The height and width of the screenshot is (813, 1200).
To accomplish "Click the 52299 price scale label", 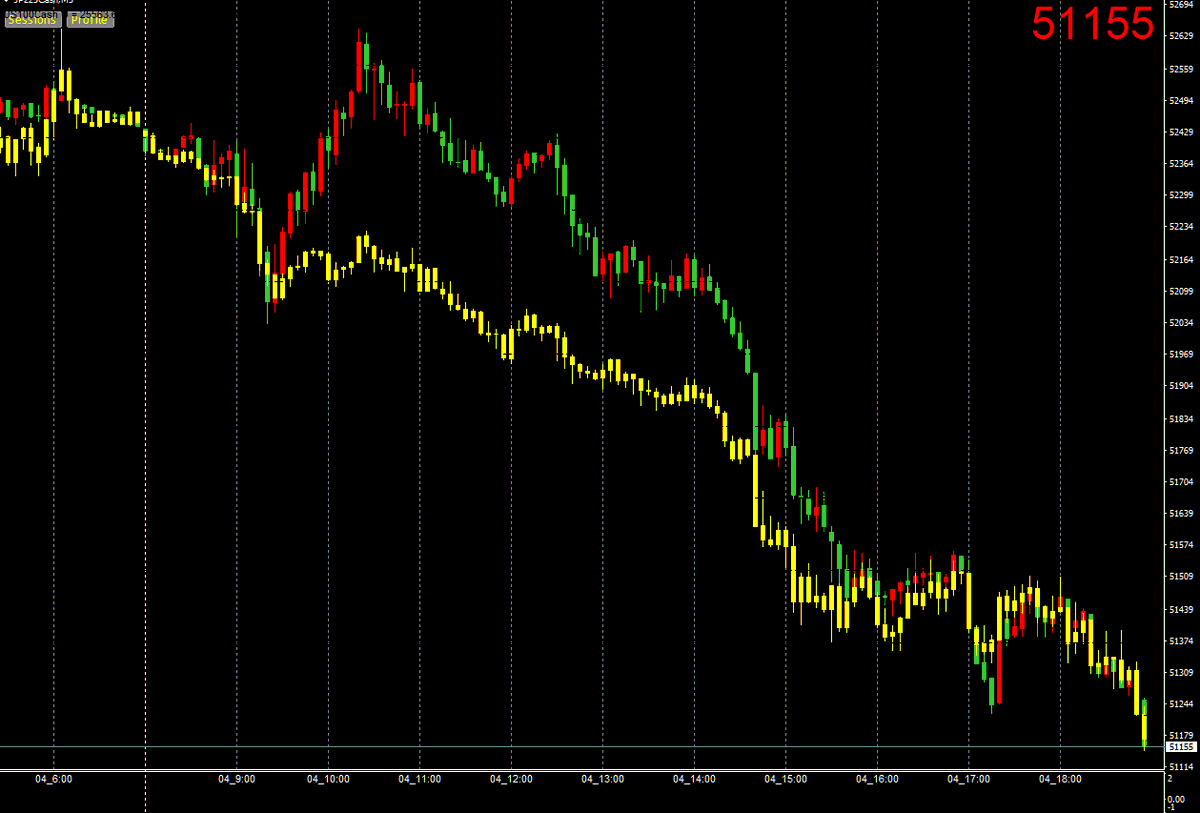I will pos(1181,196).
